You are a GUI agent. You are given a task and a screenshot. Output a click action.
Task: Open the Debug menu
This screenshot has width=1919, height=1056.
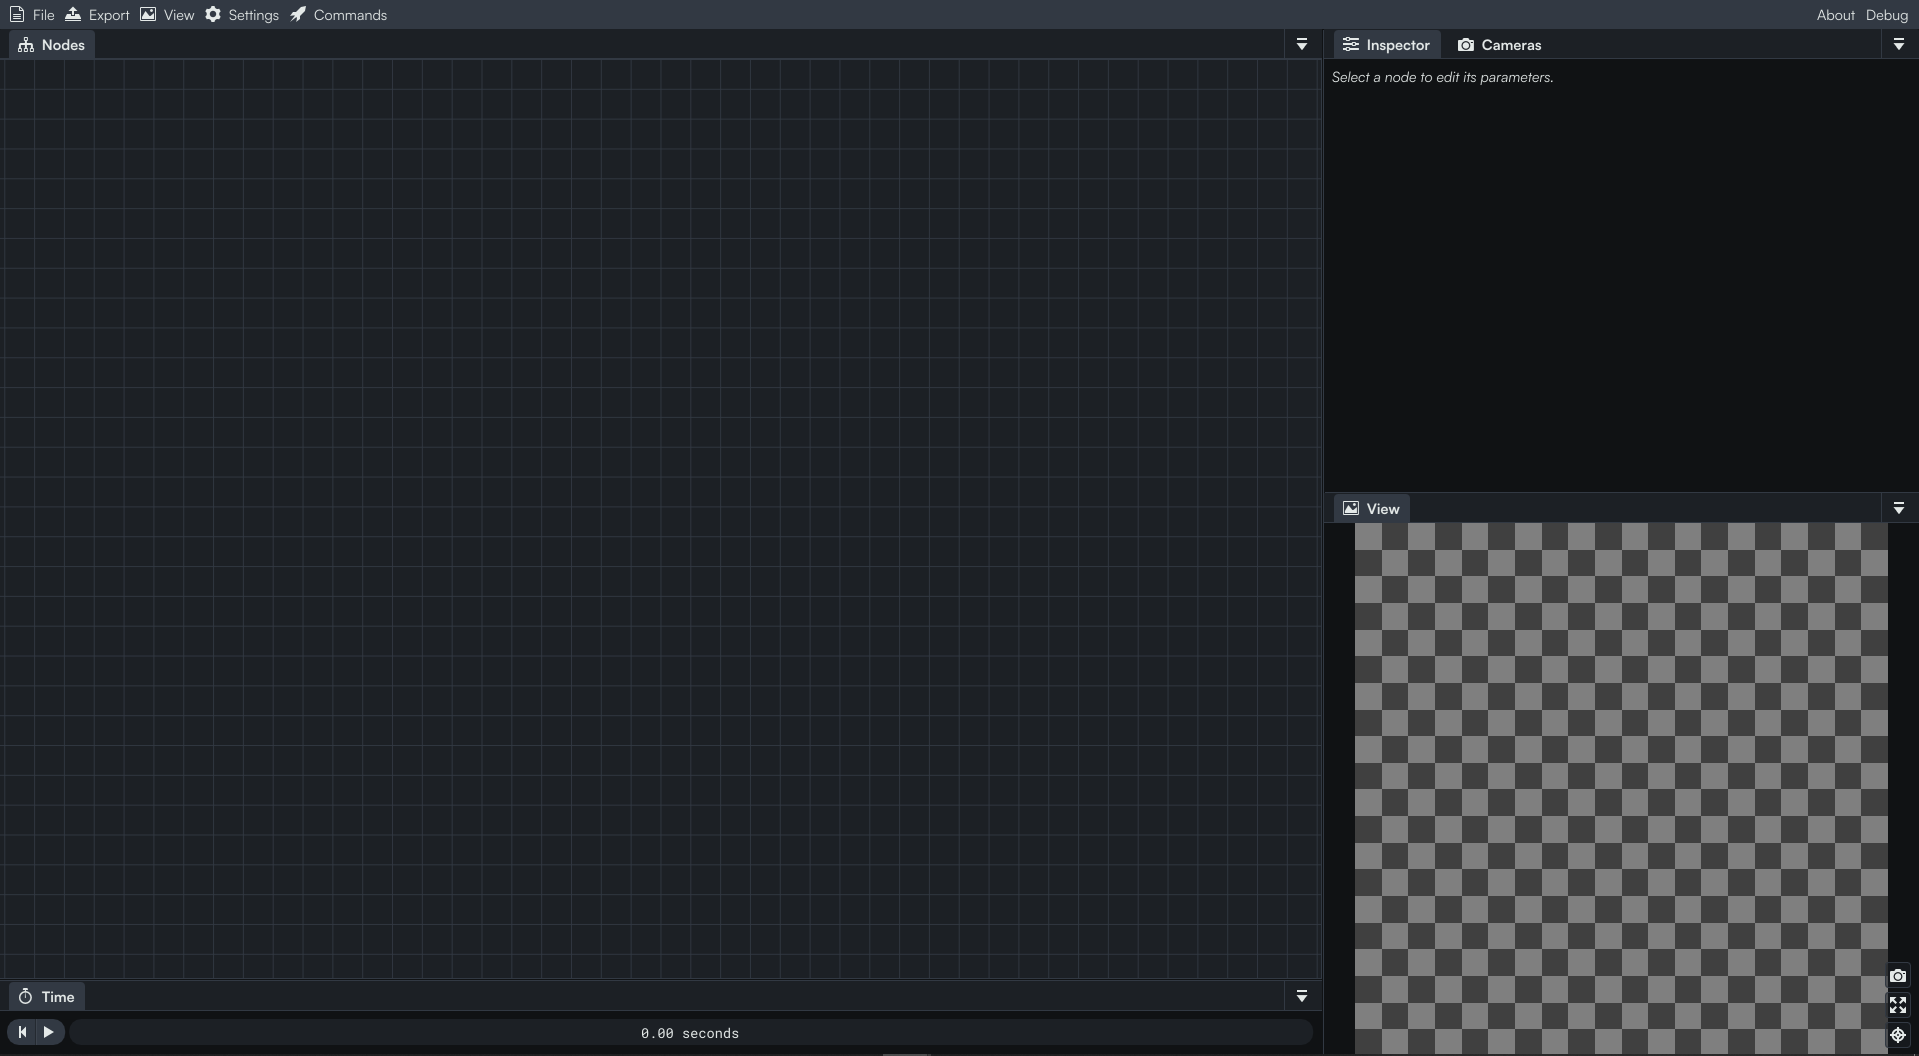pyautogui.click(x=1886, y=15)
